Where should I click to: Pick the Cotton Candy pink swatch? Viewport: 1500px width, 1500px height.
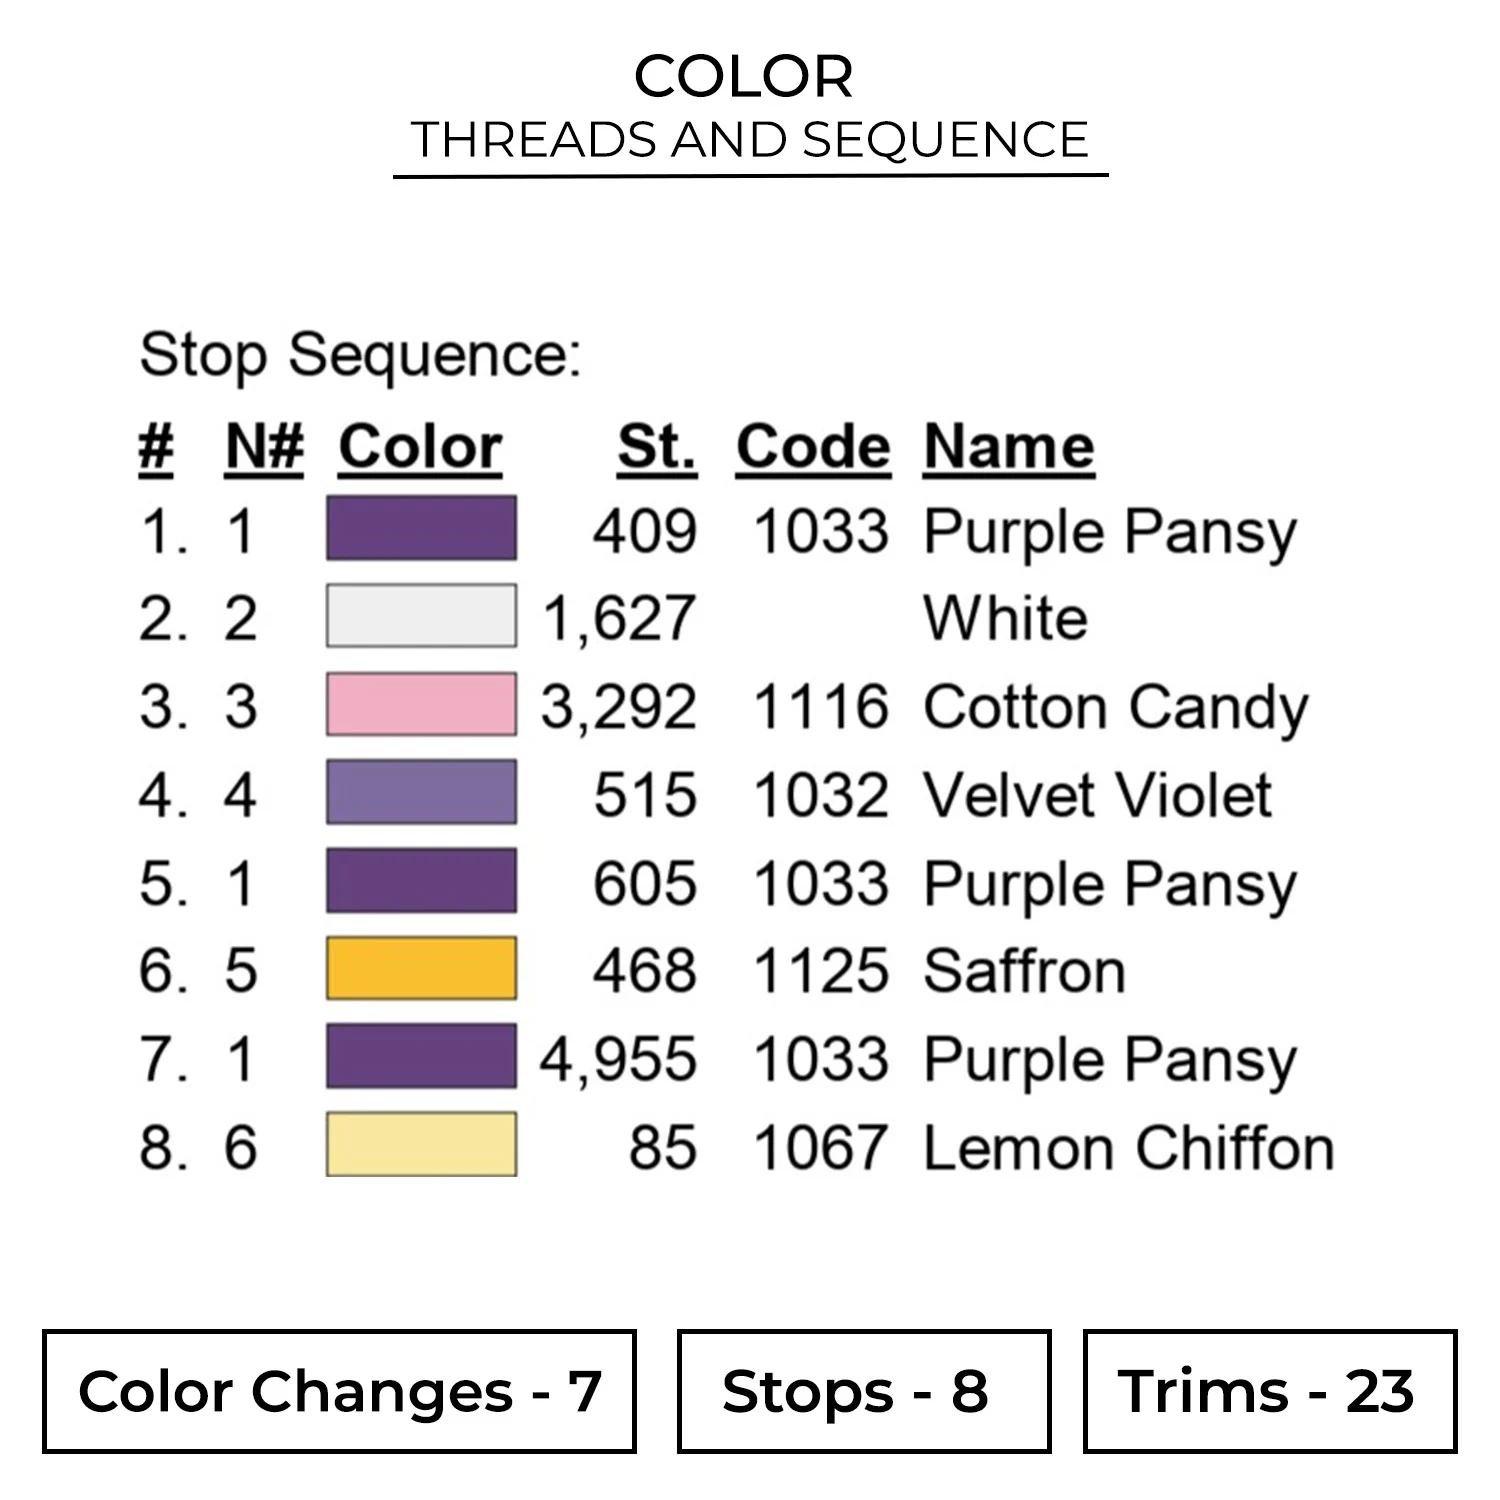[x=421, y=704]
